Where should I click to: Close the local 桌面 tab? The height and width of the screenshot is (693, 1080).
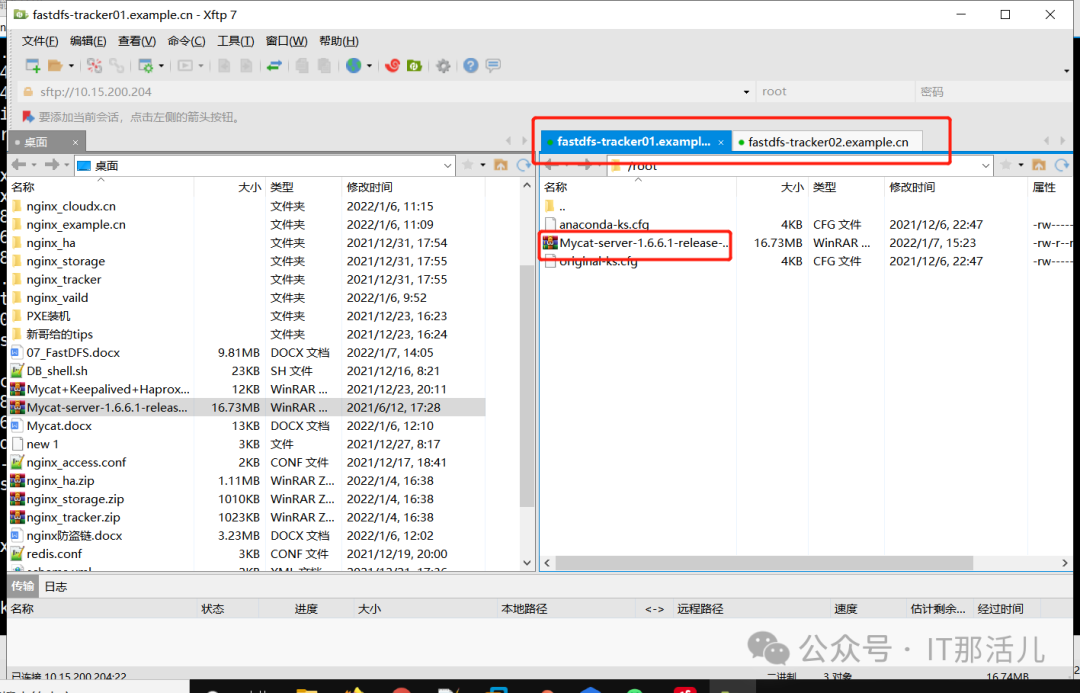(x=75, y=143)
